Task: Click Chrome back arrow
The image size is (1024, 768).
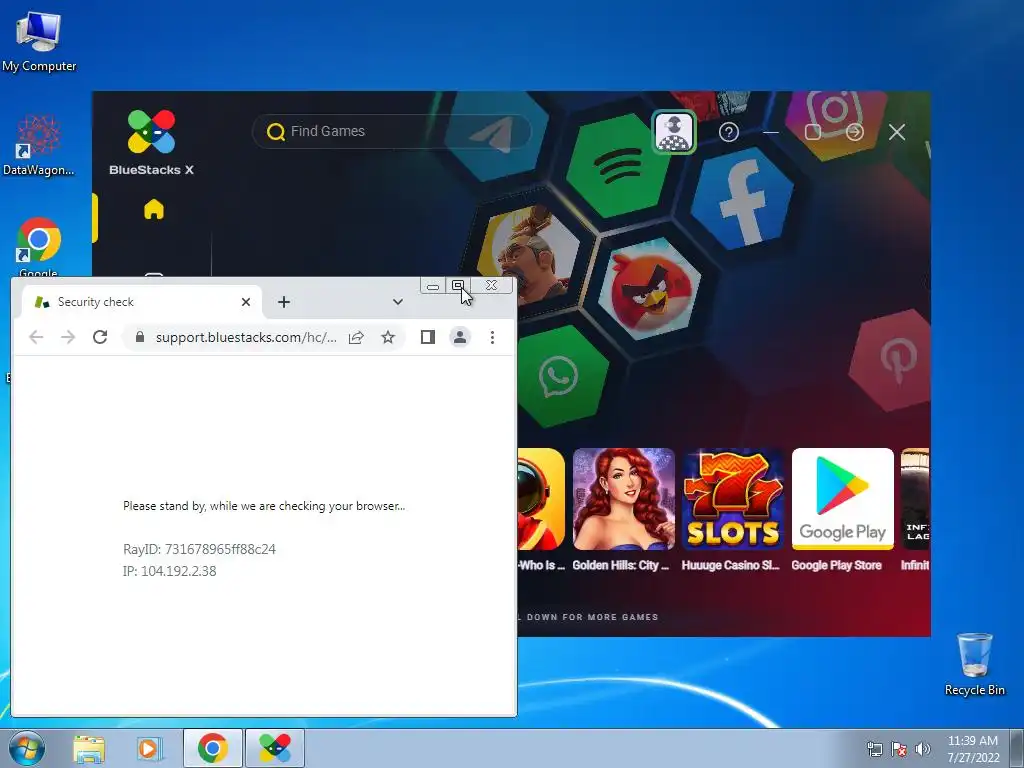Action: click(37, 337)
